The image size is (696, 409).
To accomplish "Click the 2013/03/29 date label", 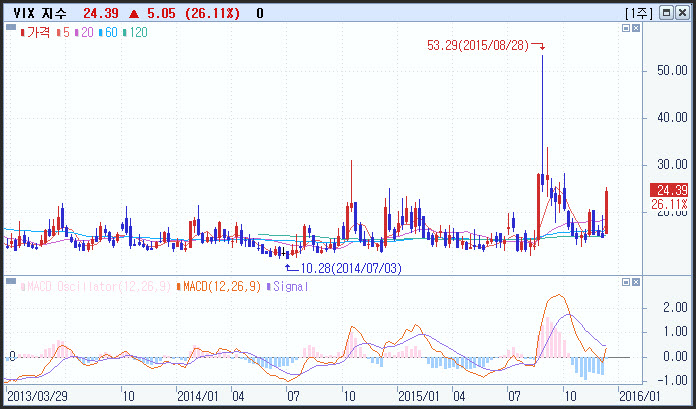I will coord(38,396).
